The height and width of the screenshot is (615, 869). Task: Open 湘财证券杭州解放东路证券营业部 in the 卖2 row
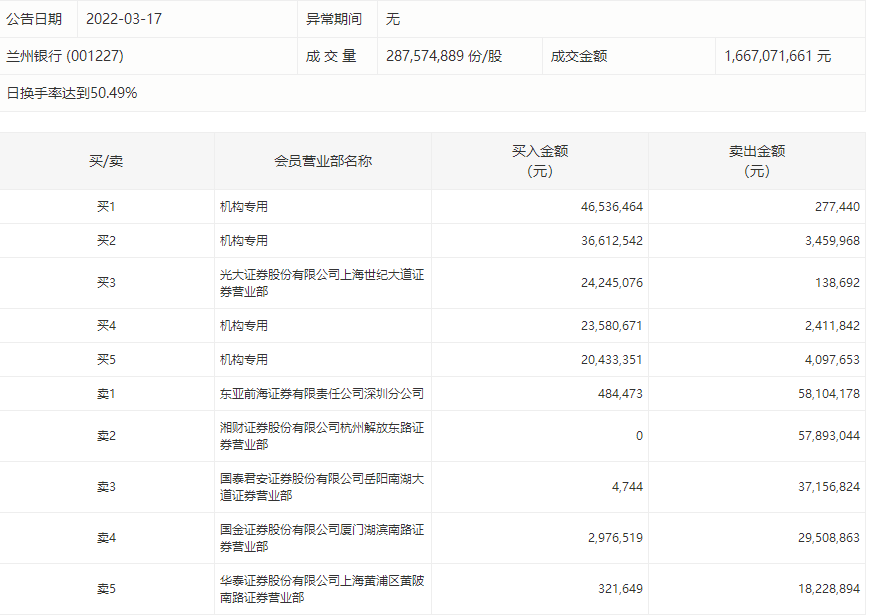[322, 436]
